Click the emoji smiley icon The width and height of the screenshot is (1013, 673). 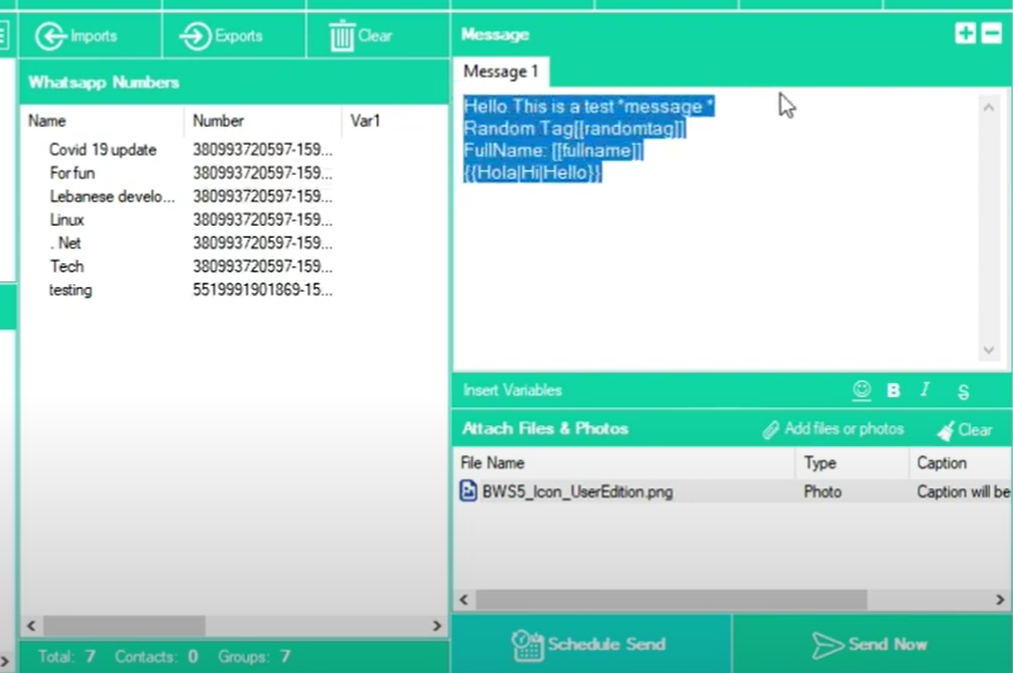pyautogui.click(x=861, y=390)
